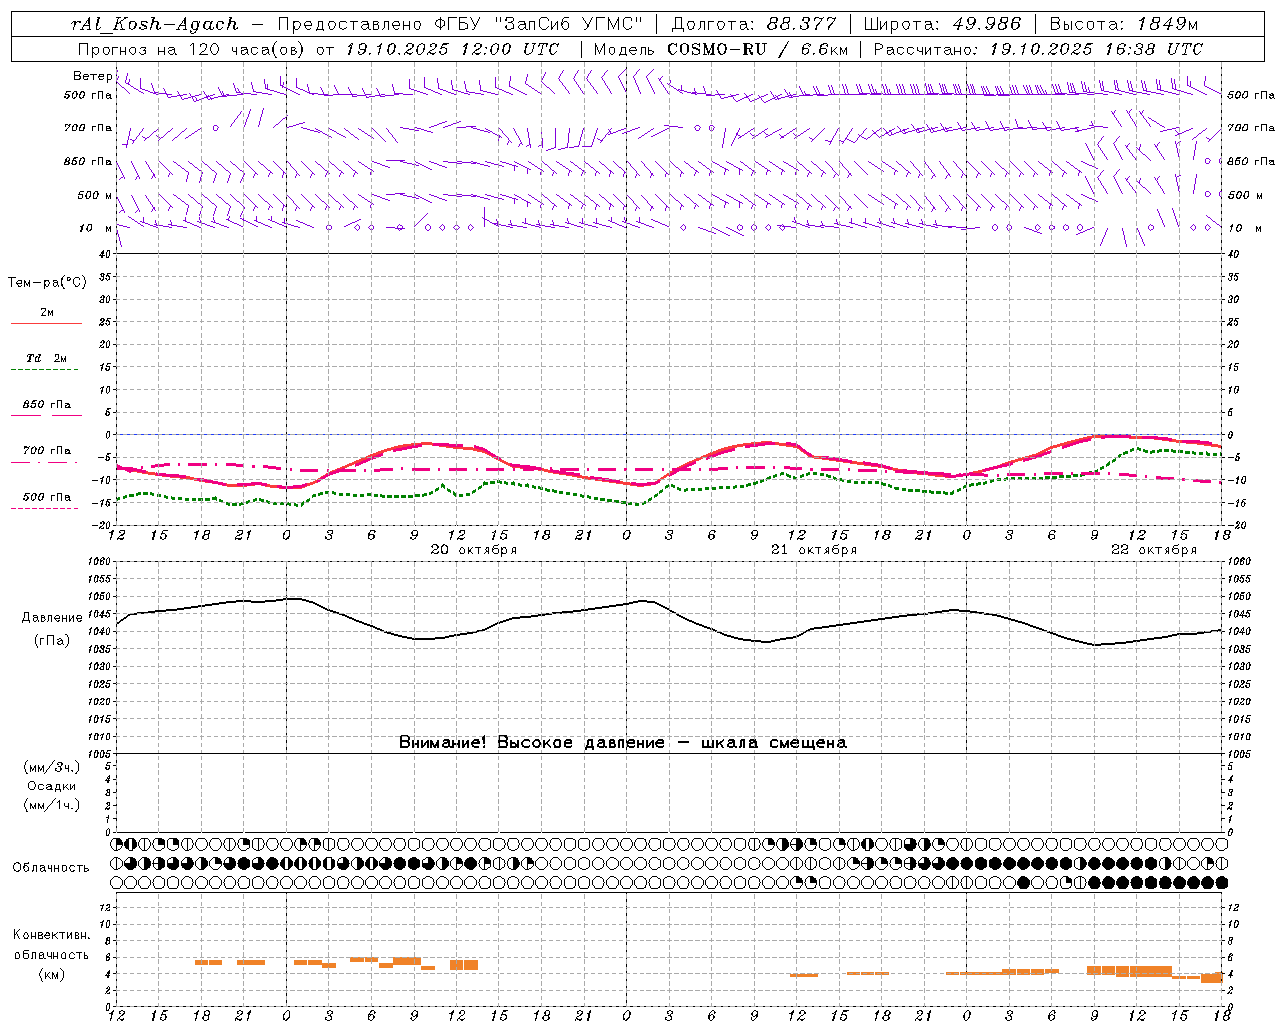Click the Облачность cloudiness label
Viewport: 1280px width, 1024px height.
(x=51, y=868)
